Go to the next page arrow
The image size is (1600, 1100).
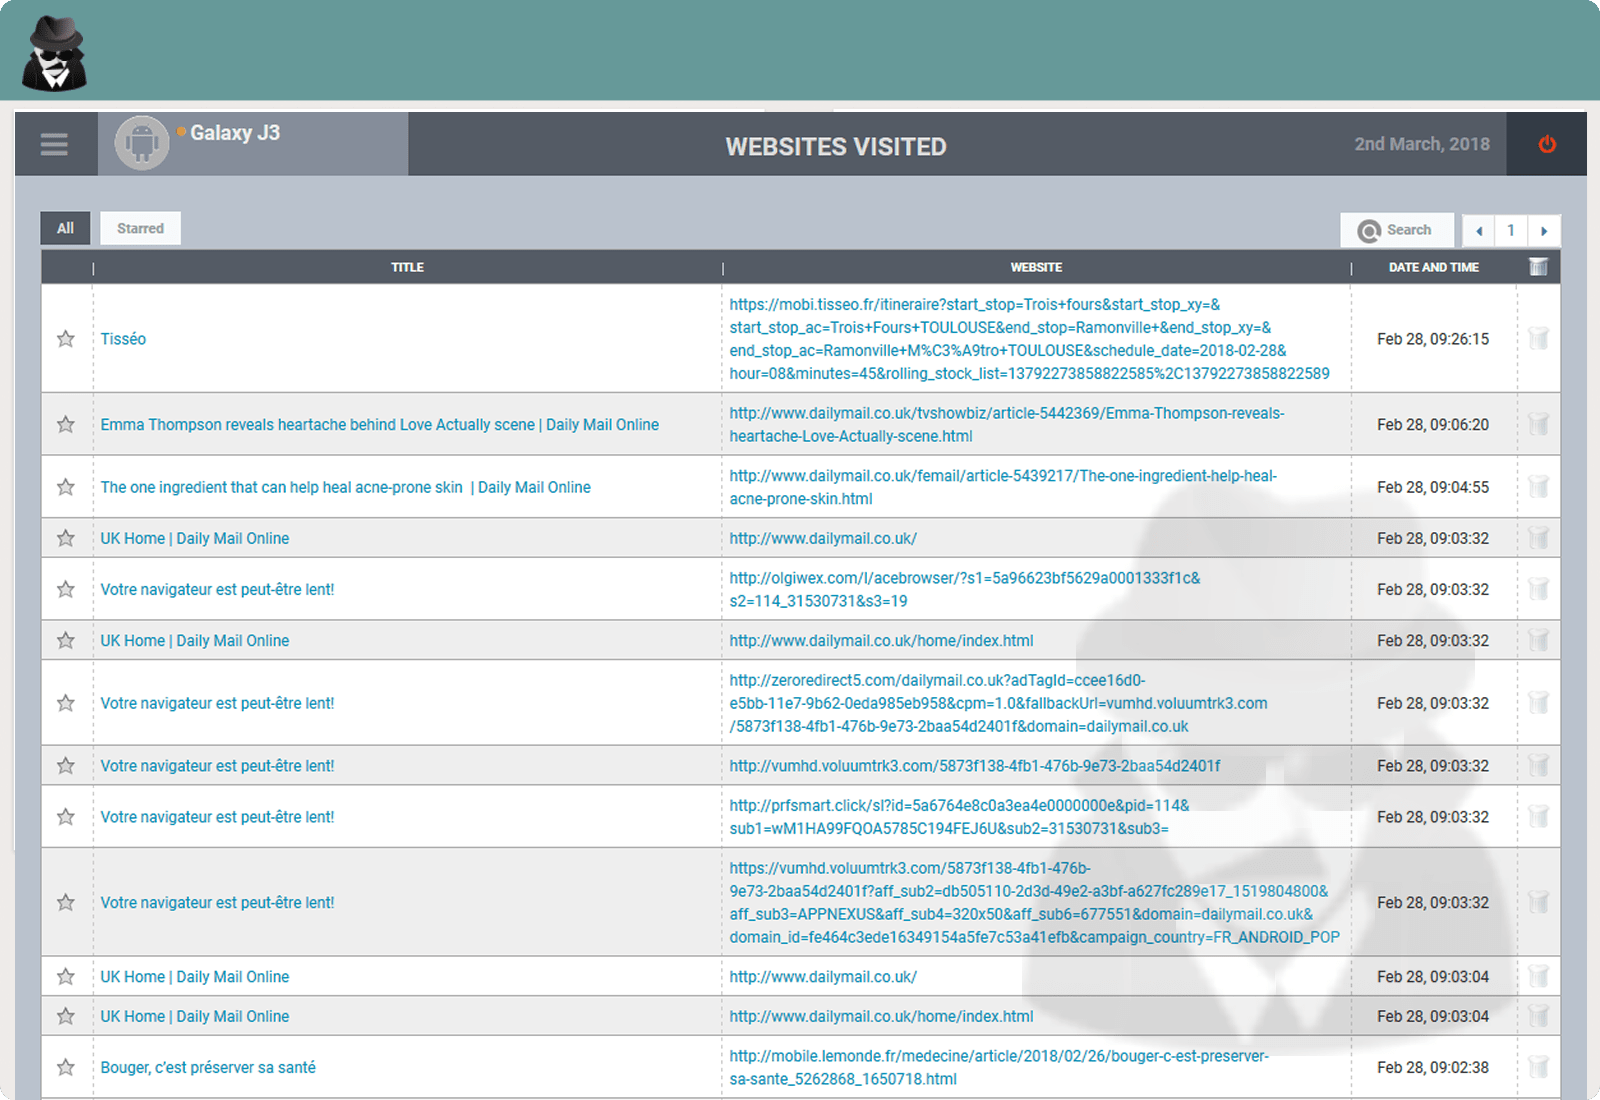pyautogui.click(x=1544, y=231)
